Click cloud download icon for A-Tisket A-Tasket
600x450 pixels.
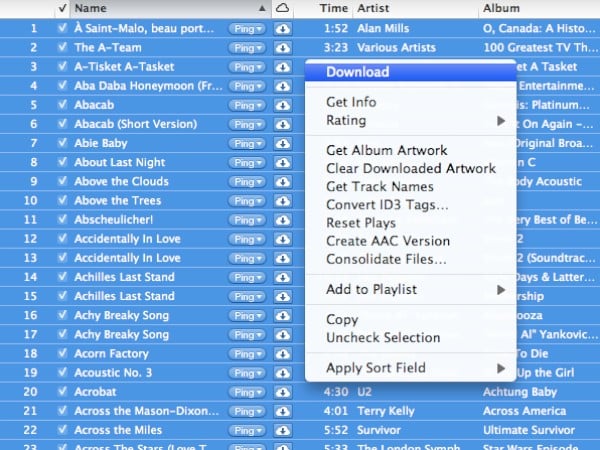coord(283,67)
